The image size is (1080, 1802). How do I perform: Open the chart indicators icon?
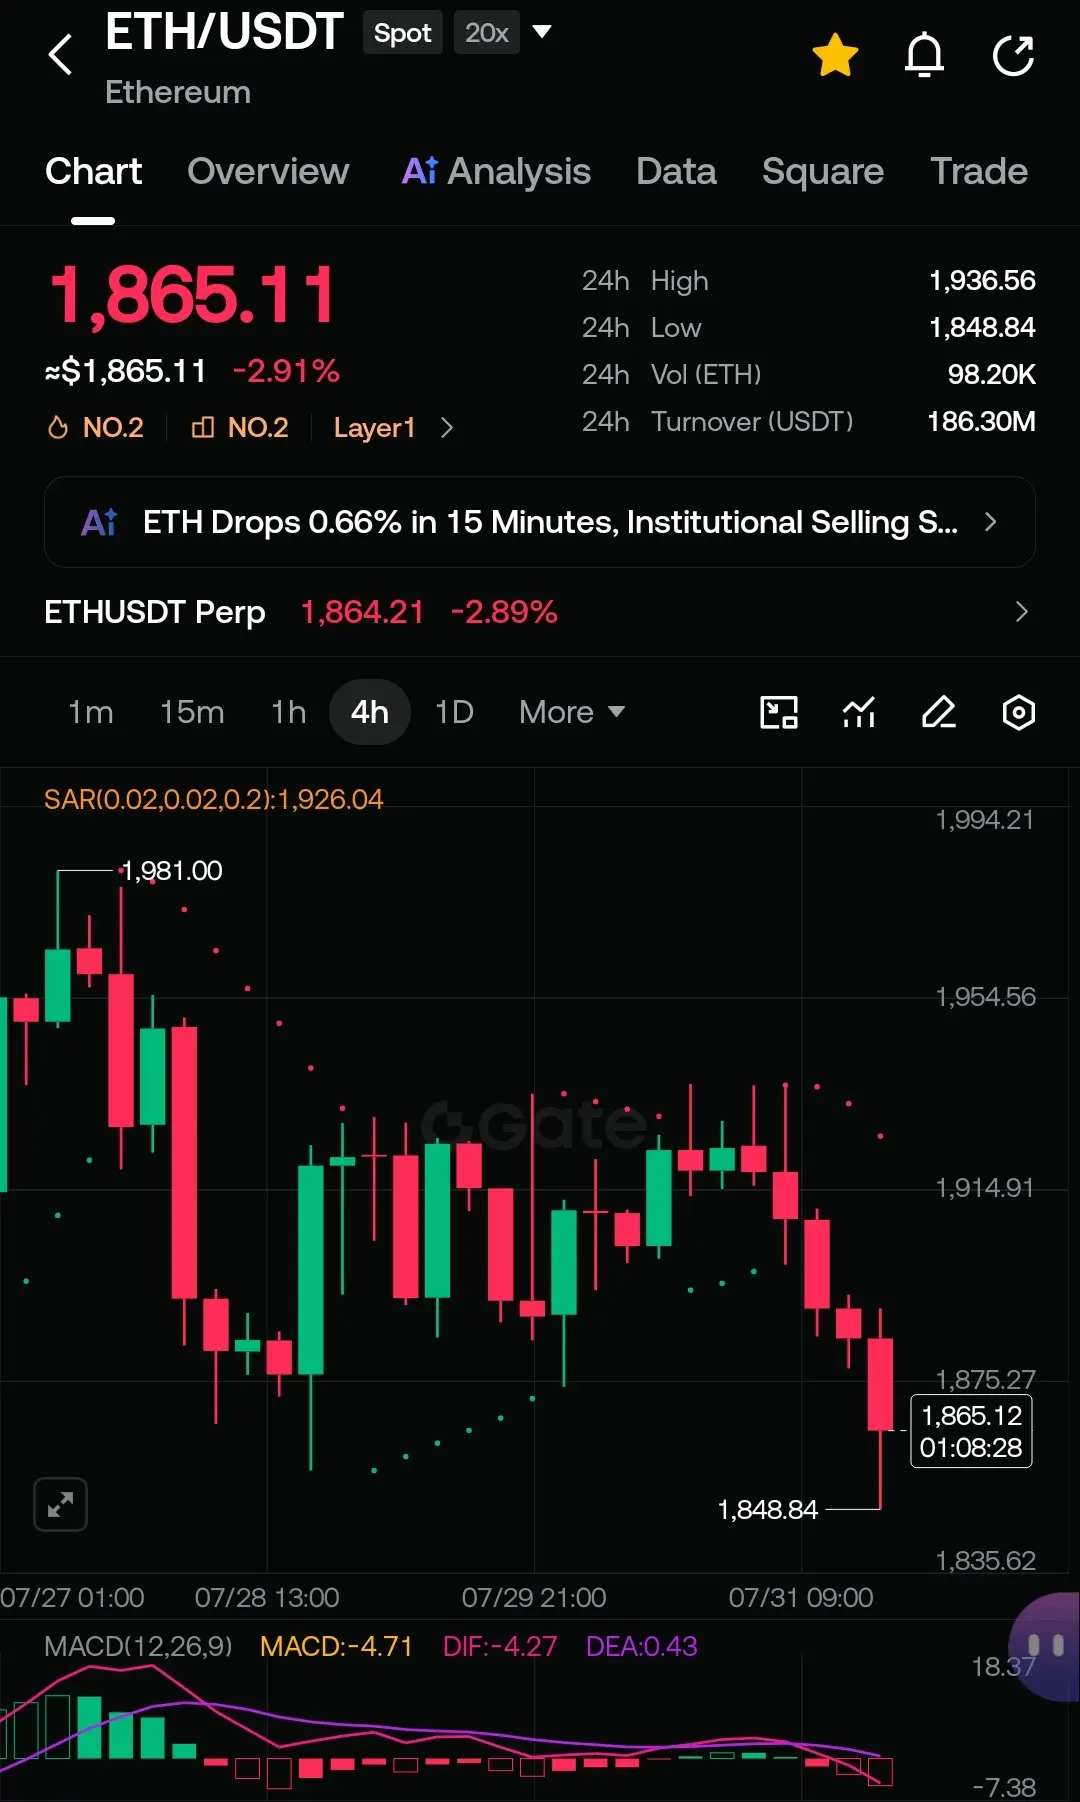point(859,712)
